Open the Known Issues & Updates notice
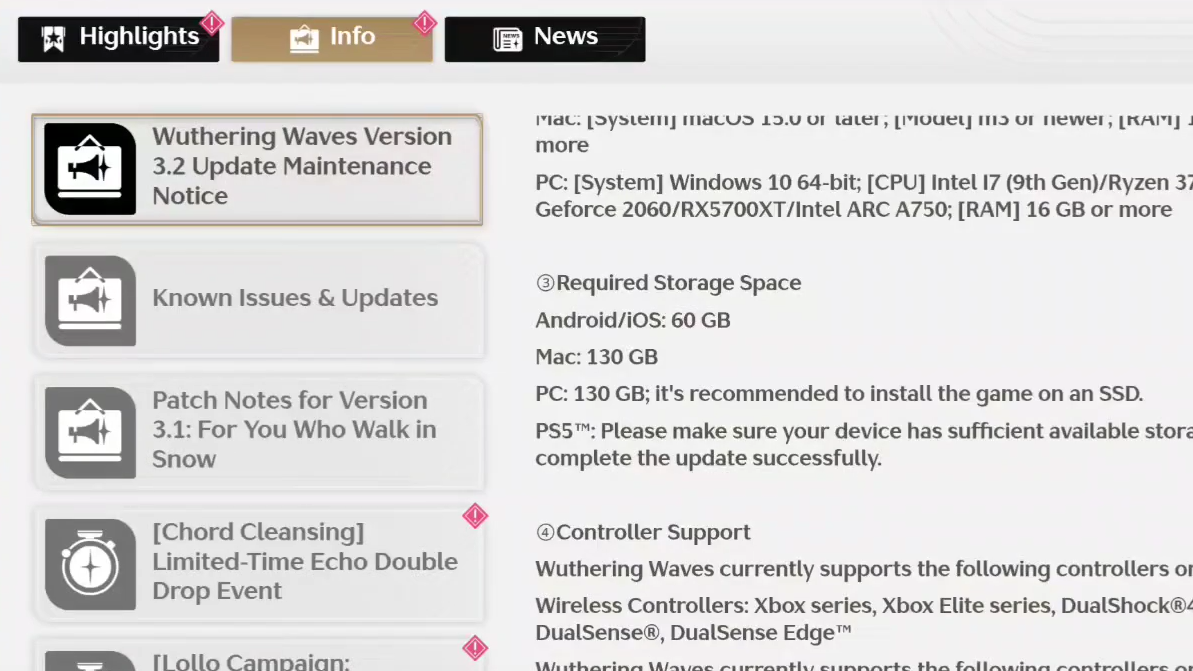This screenshot has width=1193, height=671. 294,298
